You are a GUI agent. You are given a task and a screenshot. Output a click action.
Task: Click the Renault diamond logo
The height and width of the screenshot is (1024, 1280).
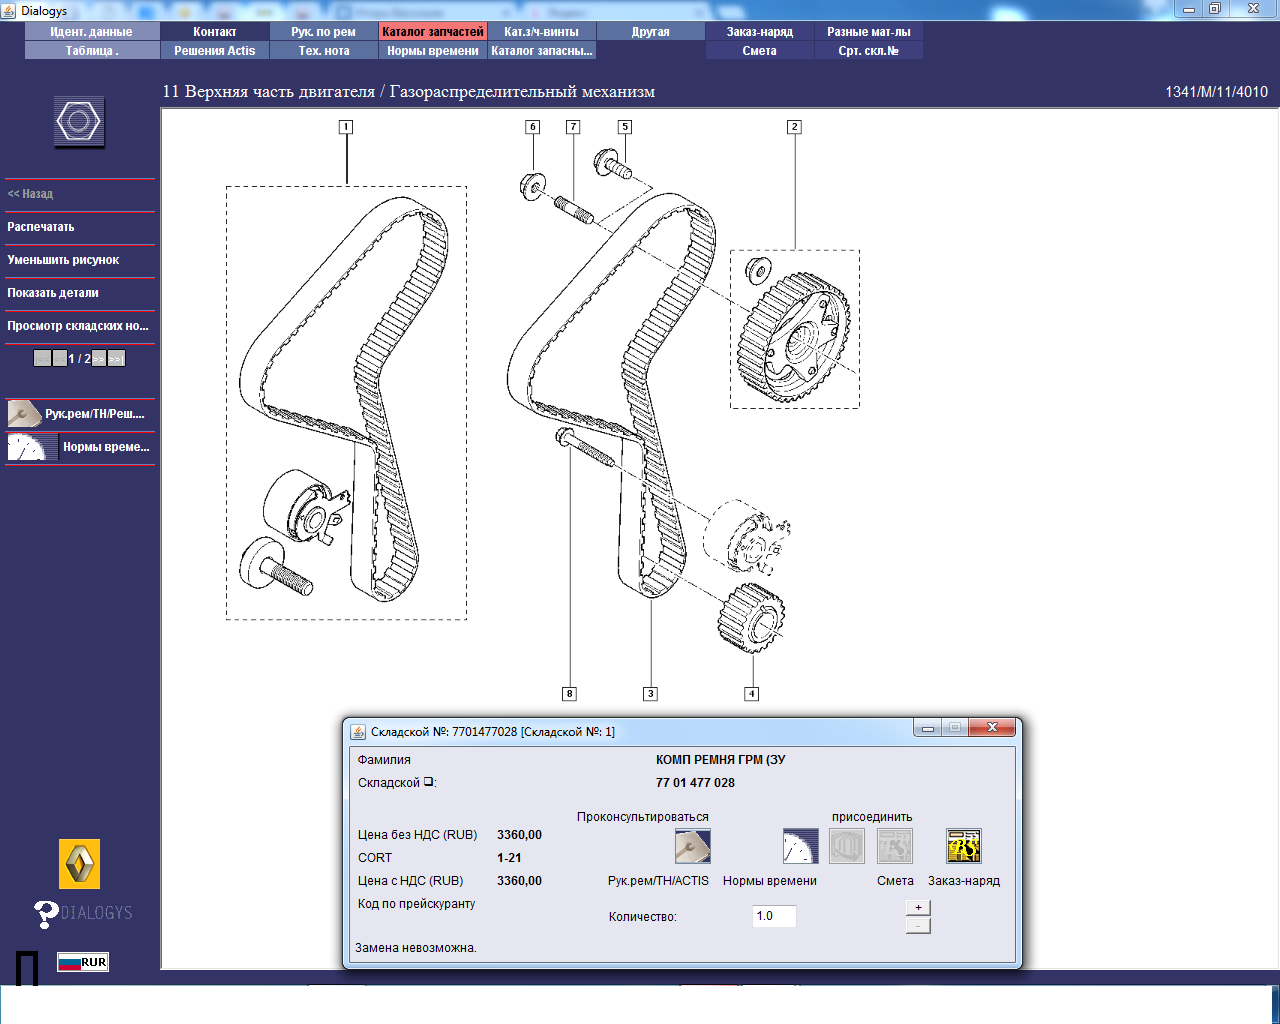click(x=79, y=864)
